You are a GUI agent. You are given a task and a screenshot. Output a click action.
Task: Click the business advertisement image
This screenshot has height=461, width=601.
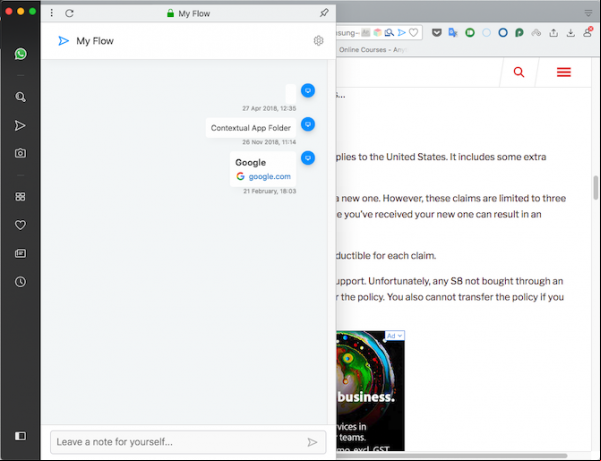pyautogui.click(x=370, y=391)
